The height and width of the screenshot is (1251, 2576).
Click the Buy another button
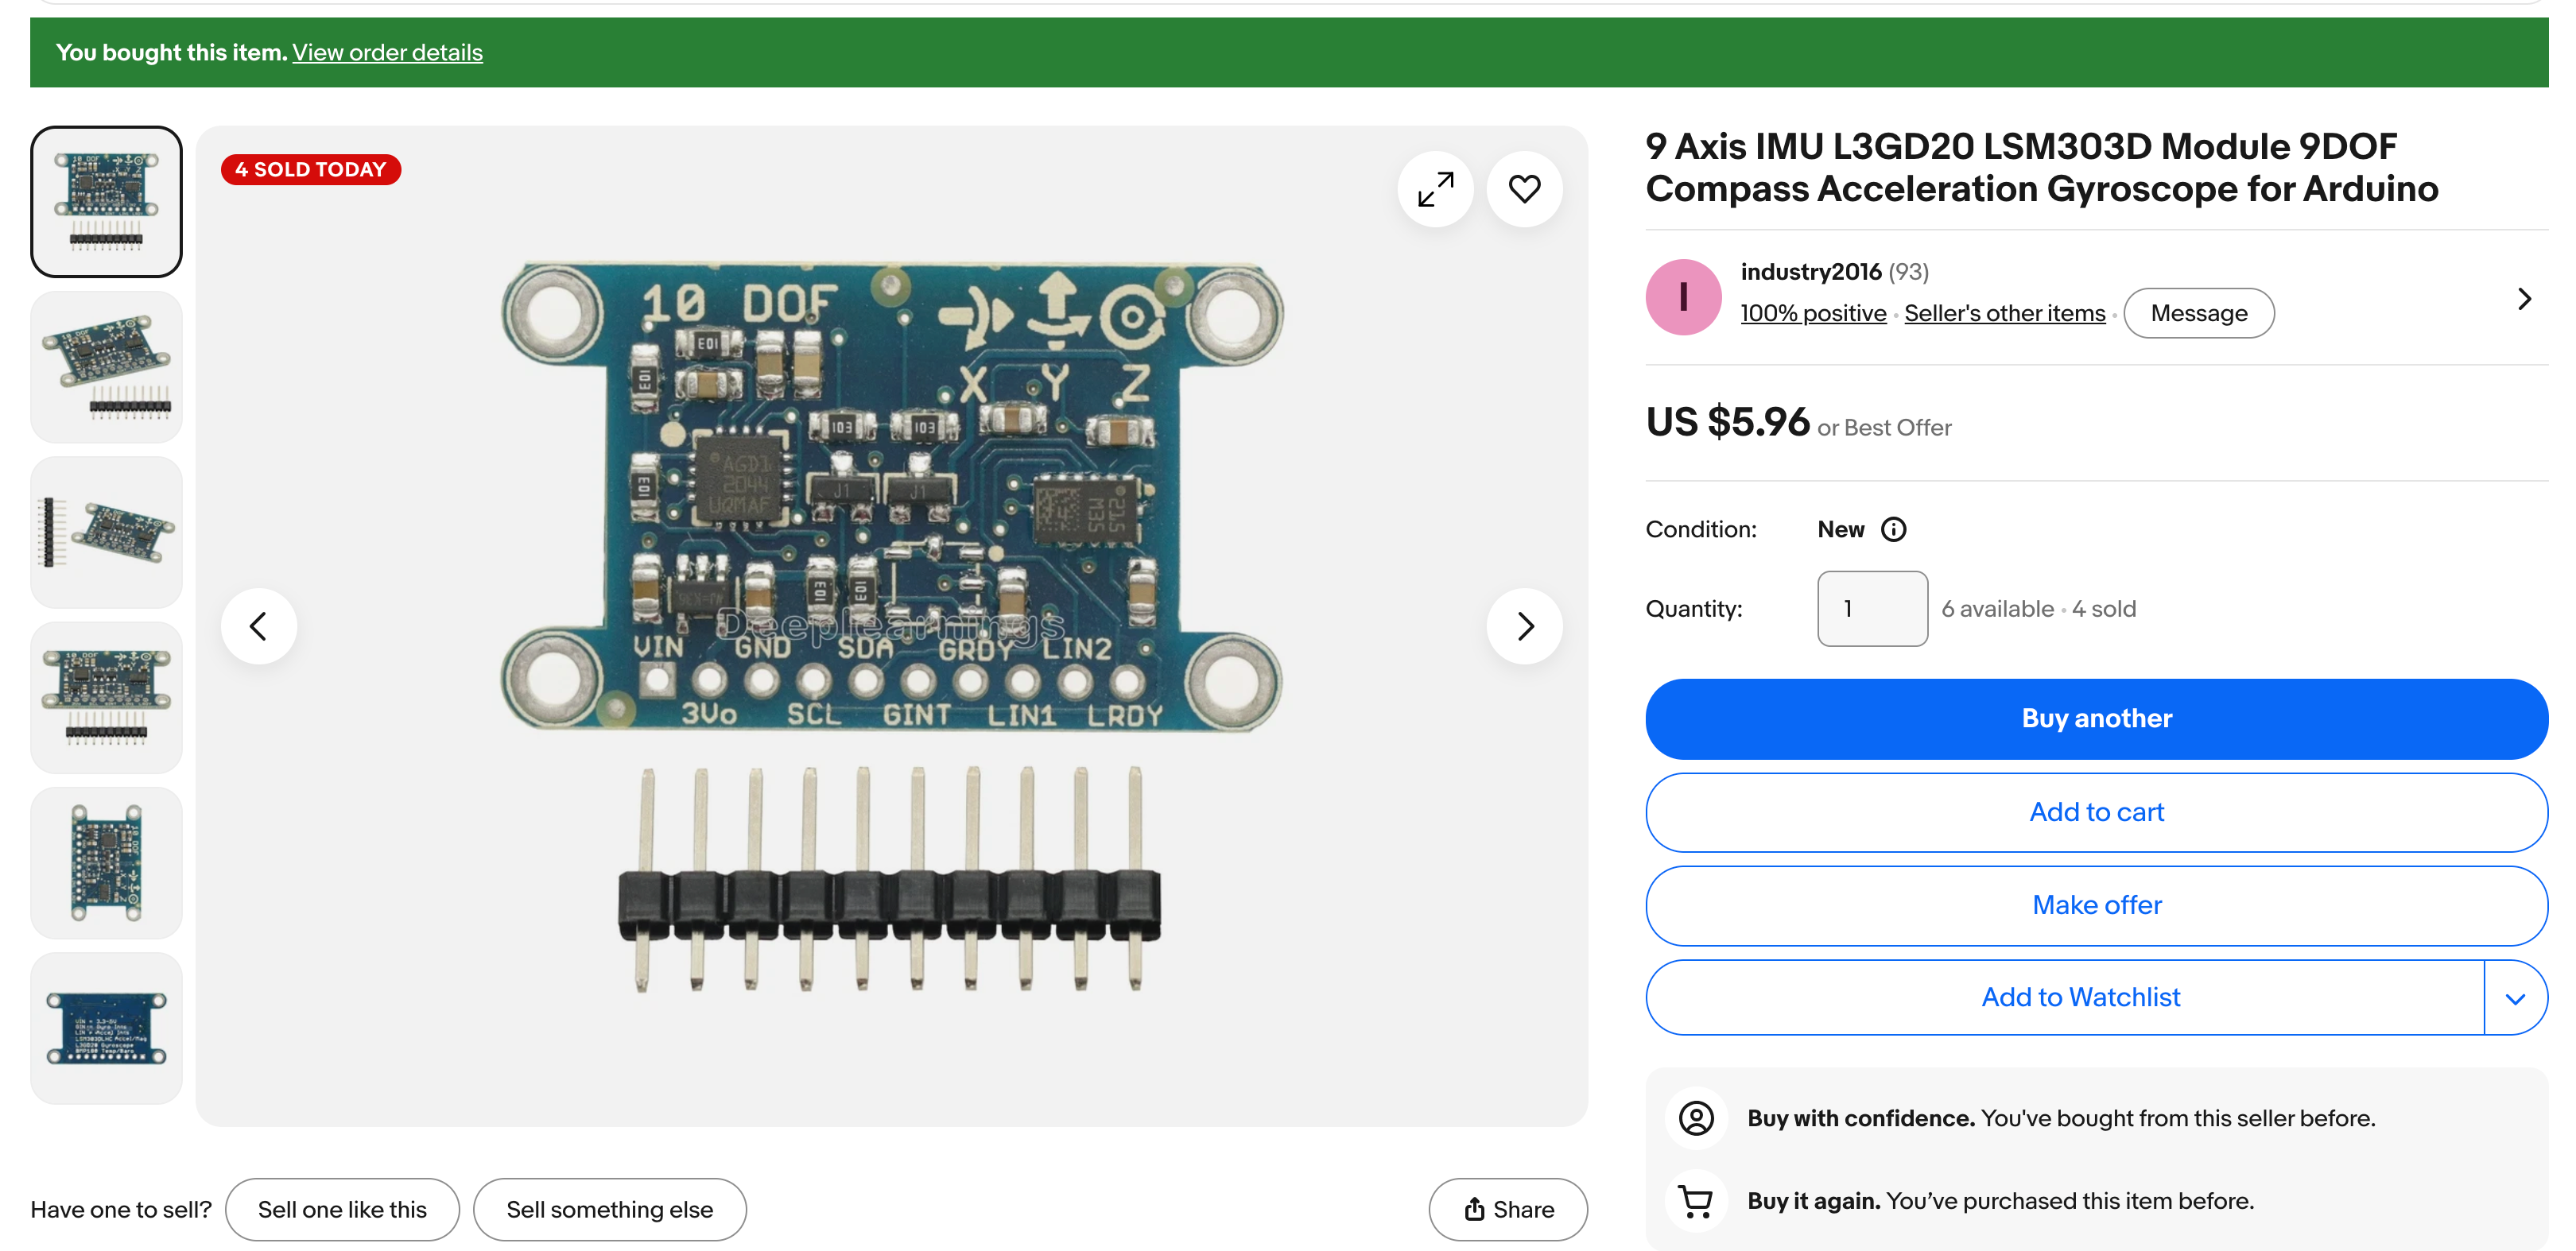pos(2096,718)
